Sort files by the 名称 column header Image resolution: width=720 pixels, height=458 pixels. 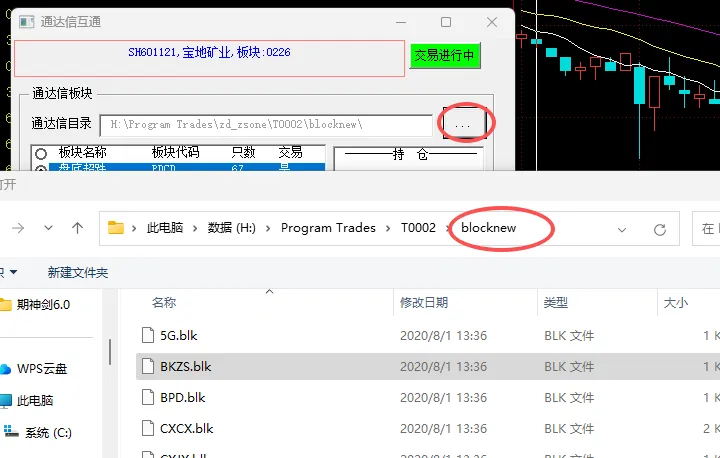tap(164, 303)
